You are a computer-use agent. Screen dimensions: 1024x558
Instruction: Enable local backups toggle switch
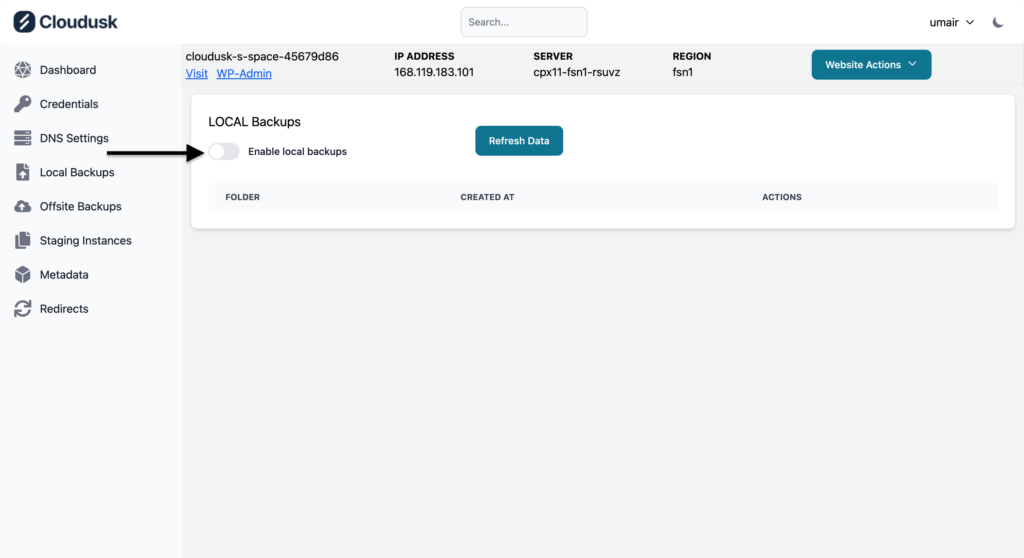point(224,151)
